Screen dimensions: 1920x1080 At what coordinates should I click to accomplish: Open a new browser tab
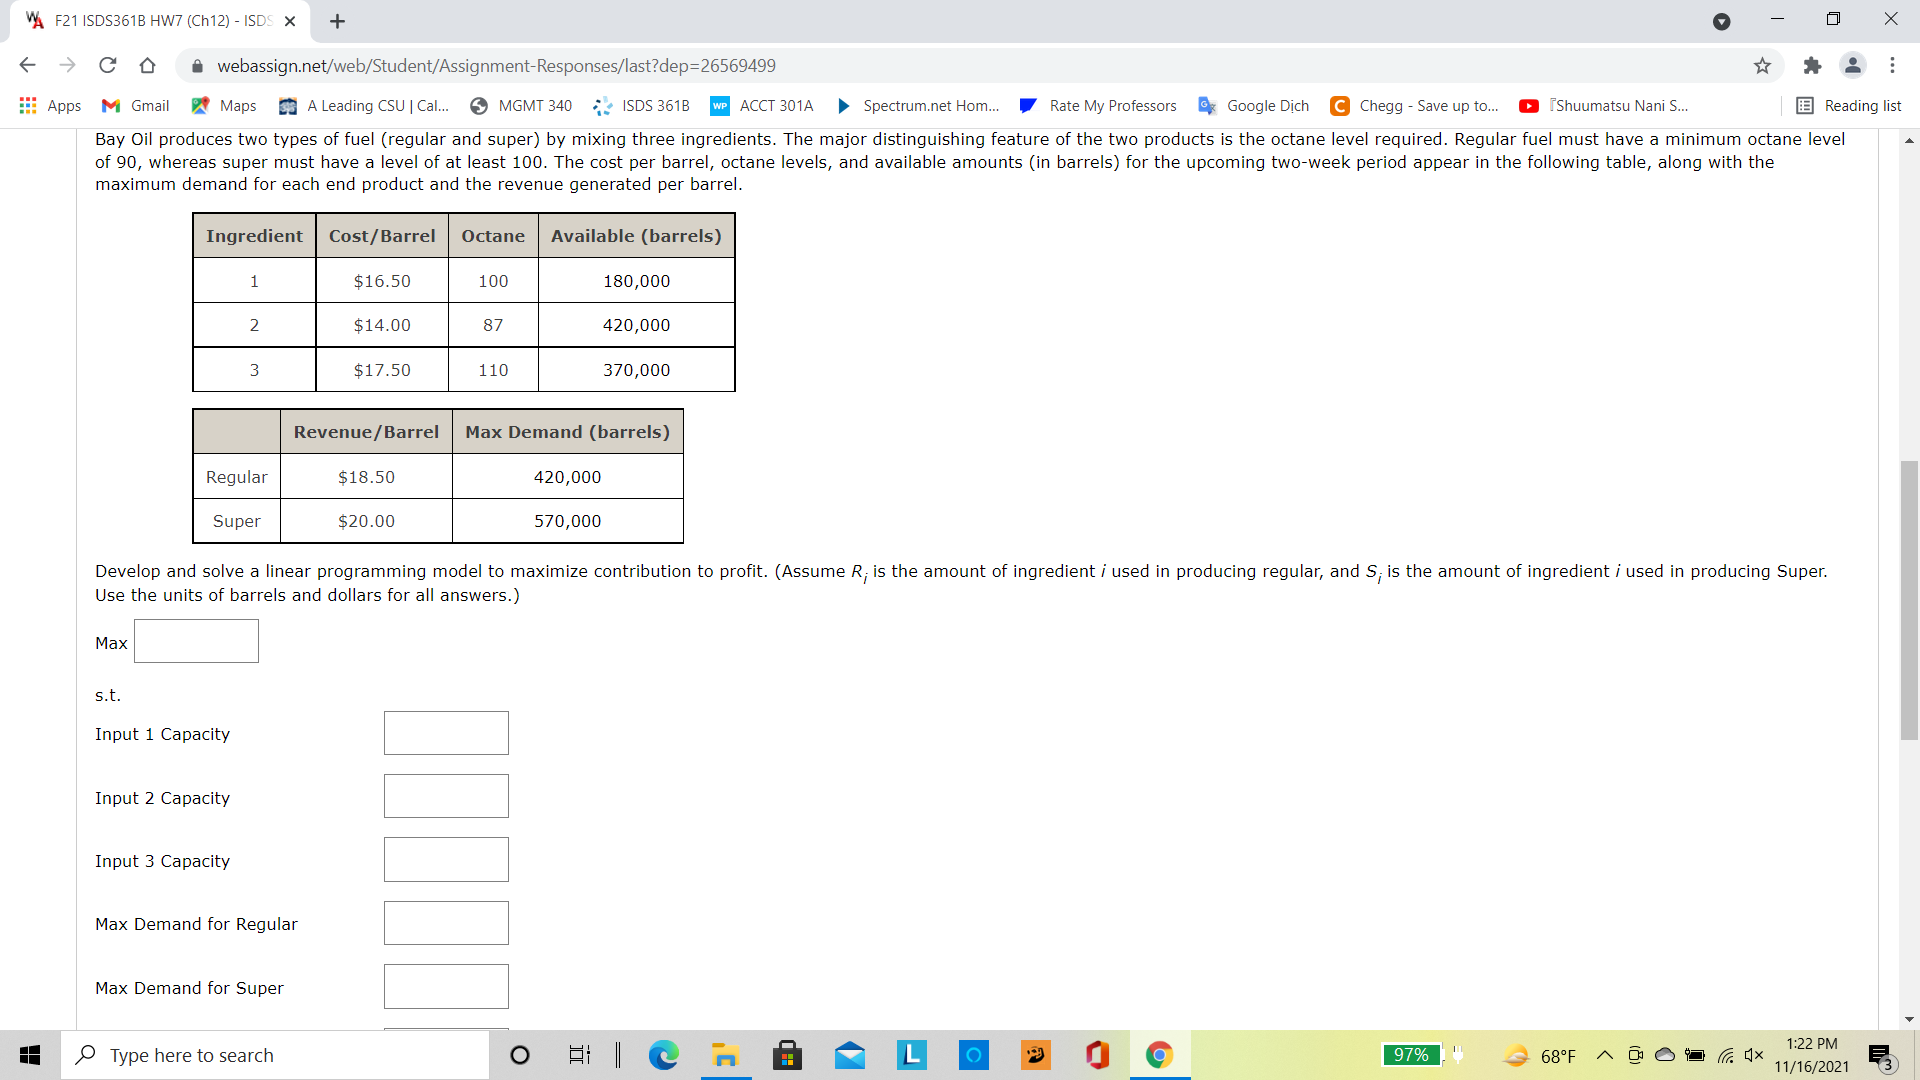337,20
